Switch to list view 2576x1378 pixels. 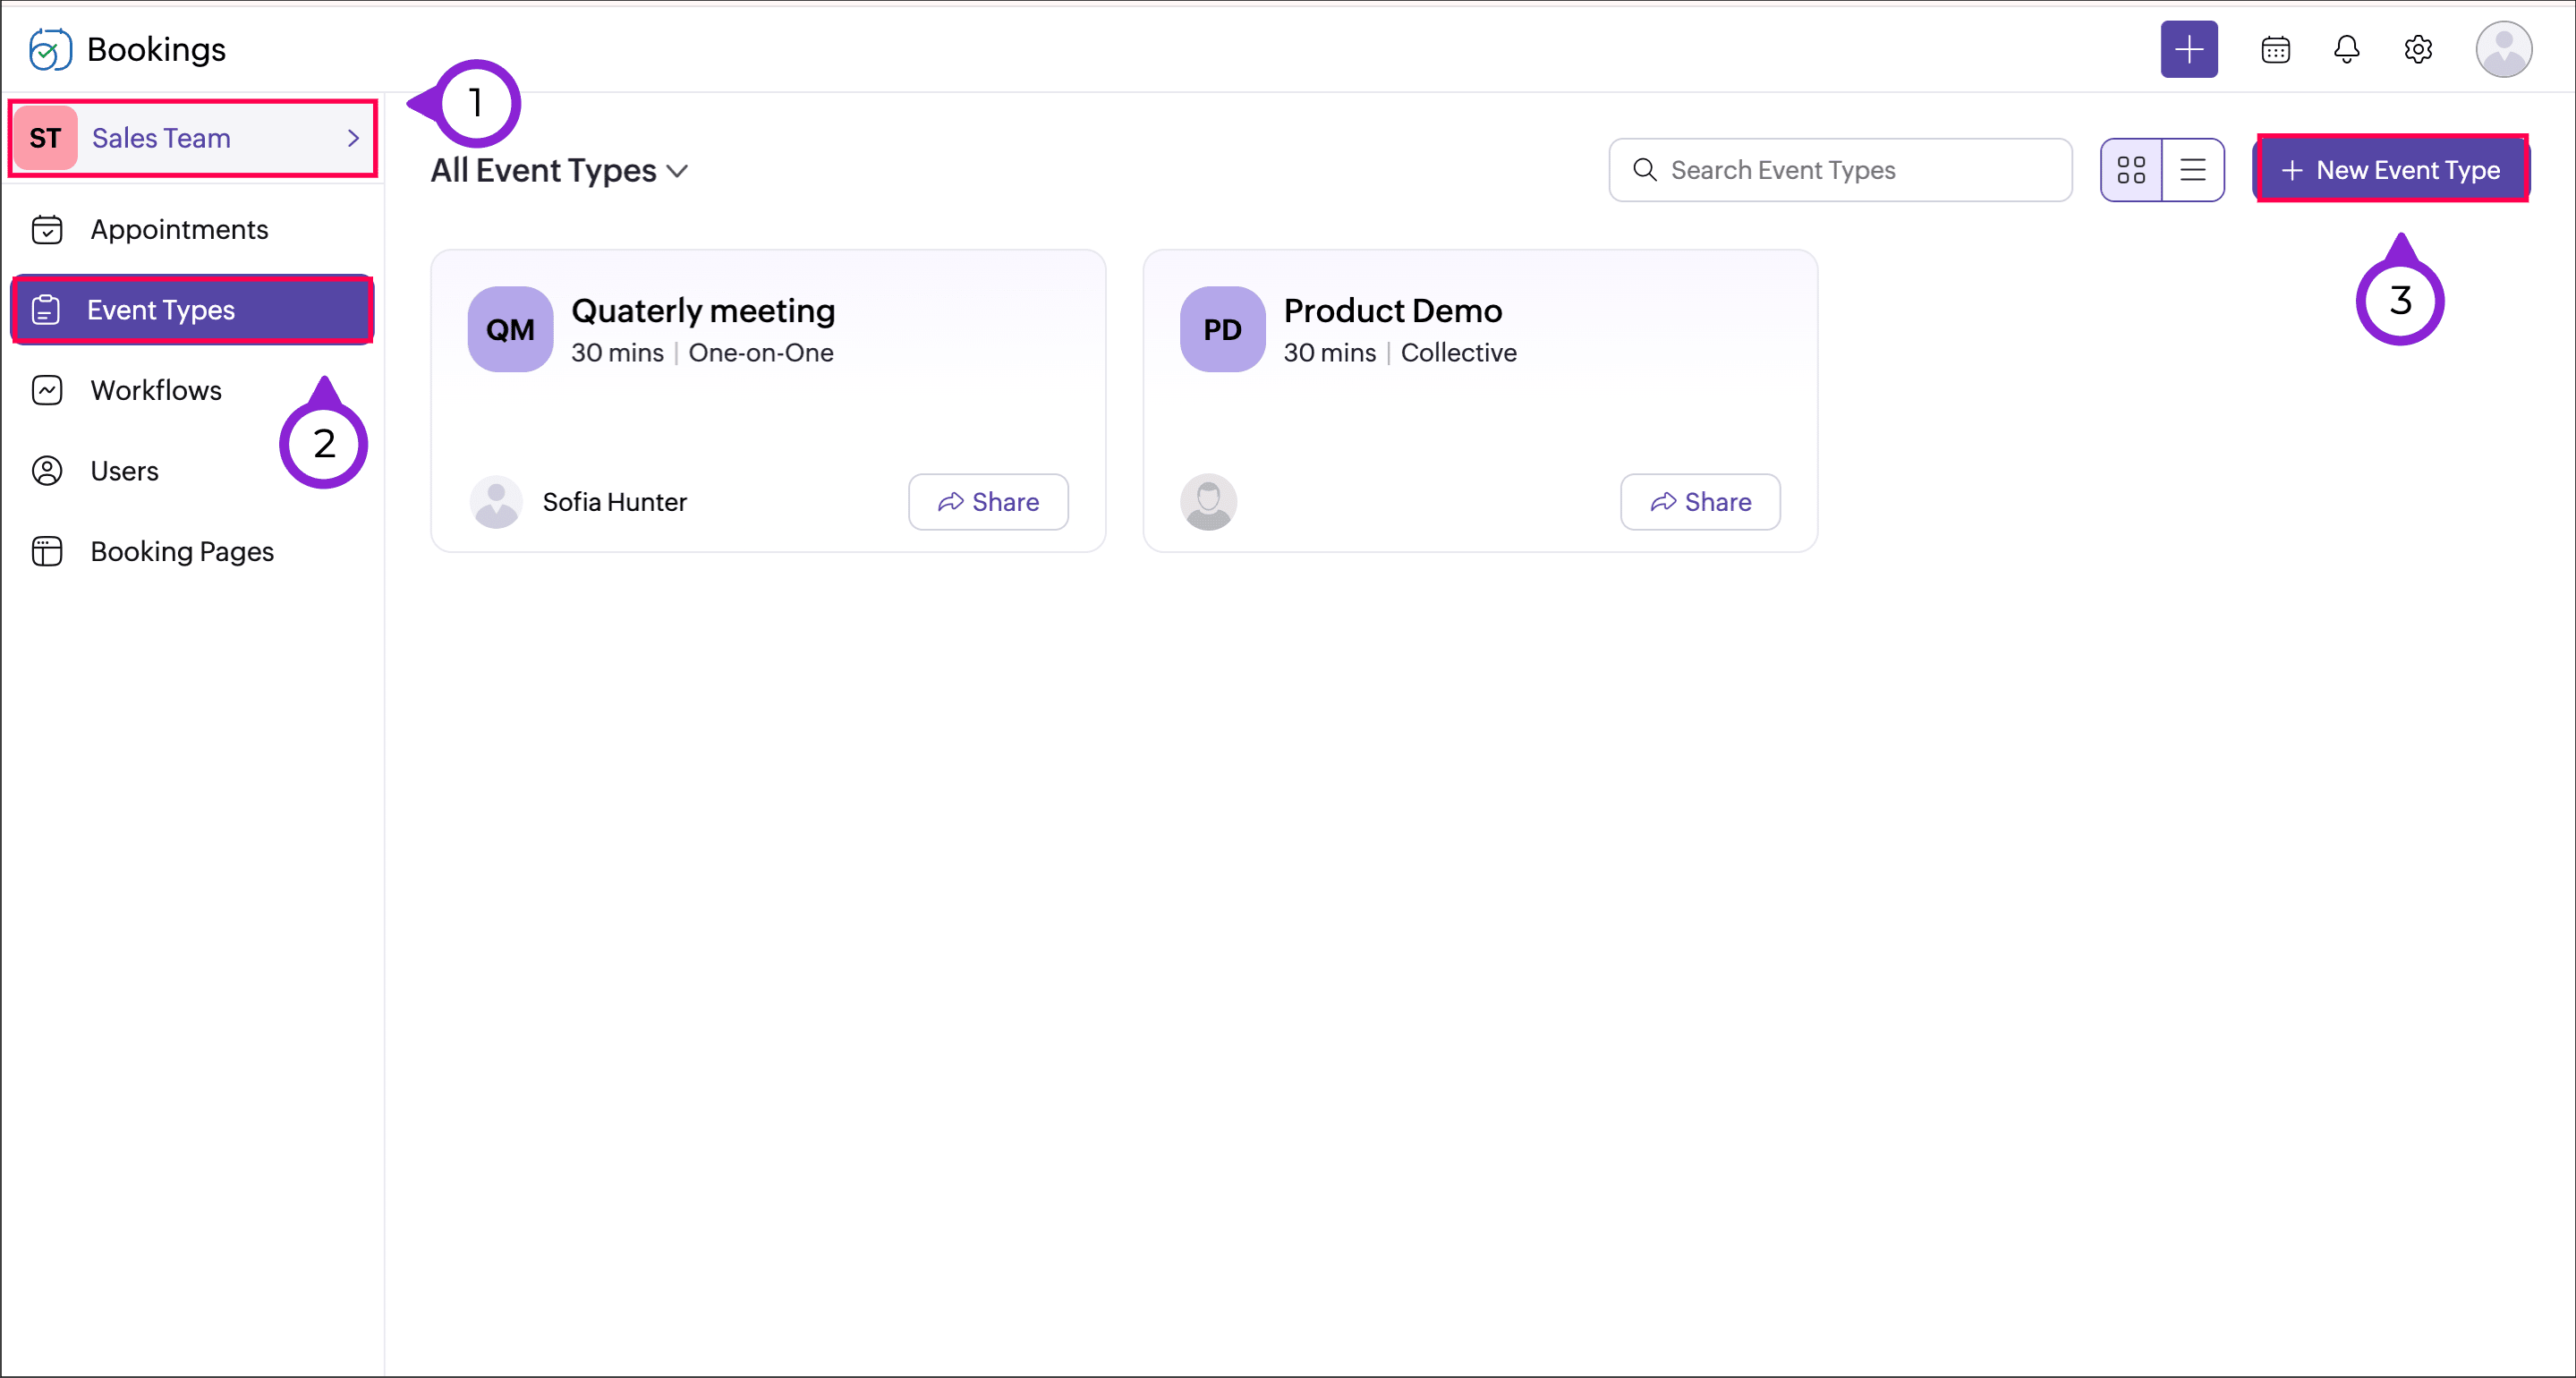[2192, 170]
